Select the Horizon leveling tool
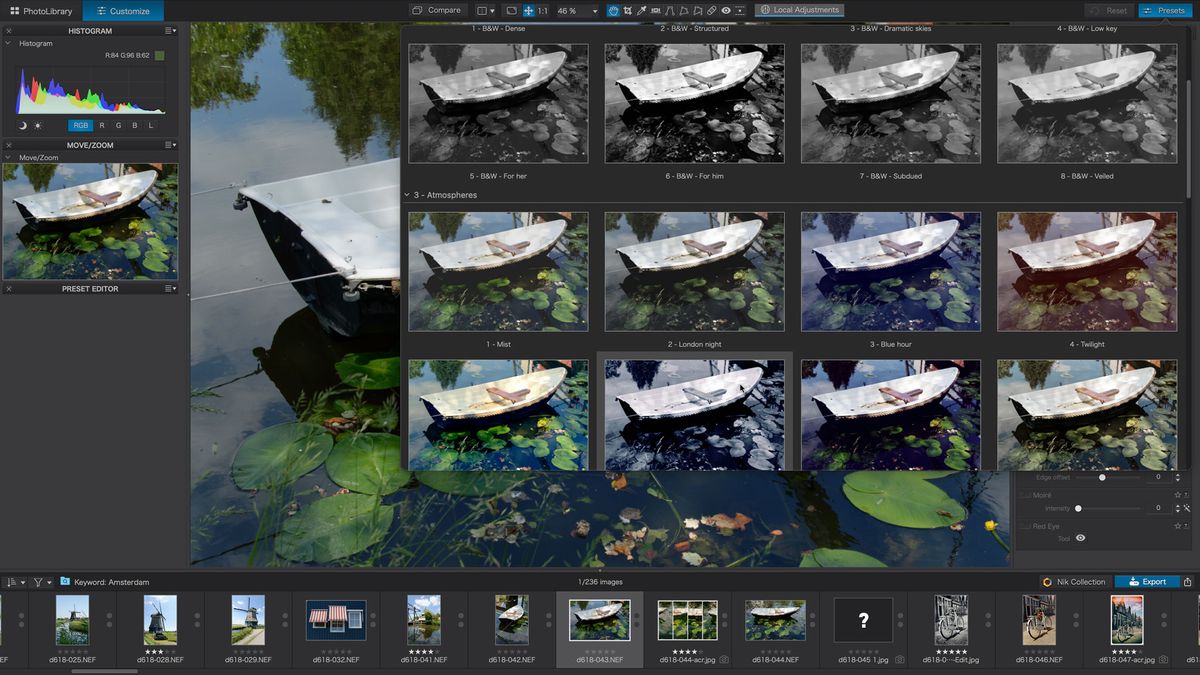Viewport: 1200px width, 675px height. (x=655, y=10)
